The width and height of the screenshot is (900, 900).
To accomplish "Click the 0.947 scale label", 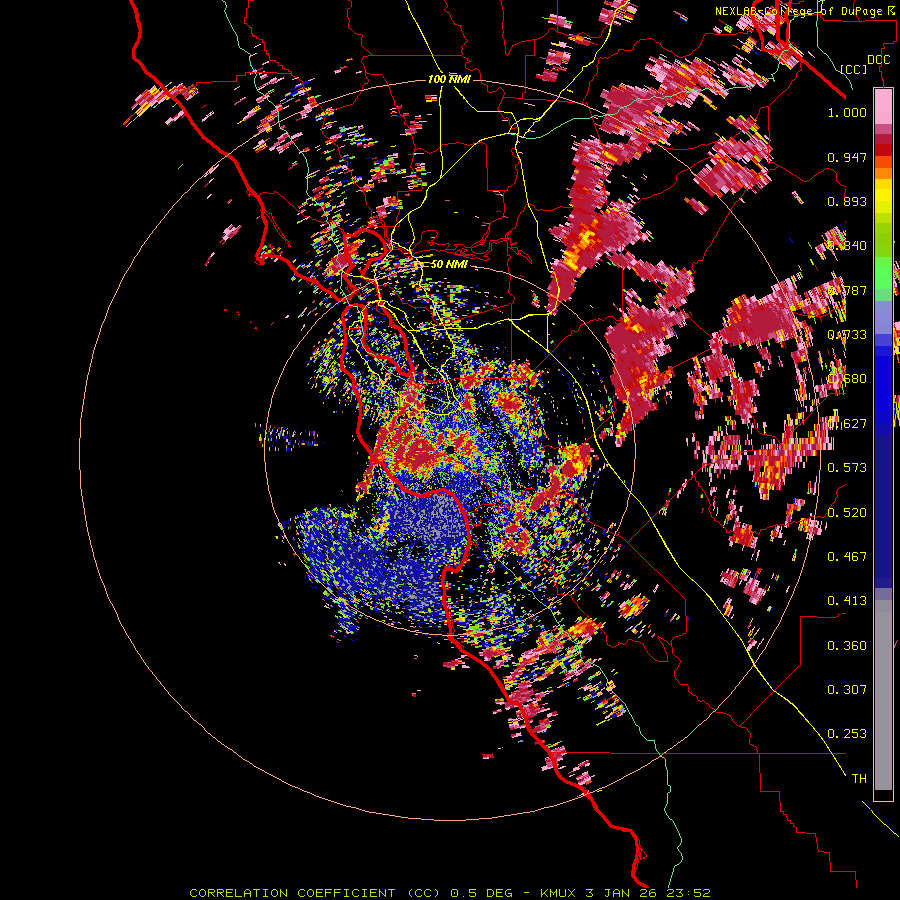I will (847, 157).
